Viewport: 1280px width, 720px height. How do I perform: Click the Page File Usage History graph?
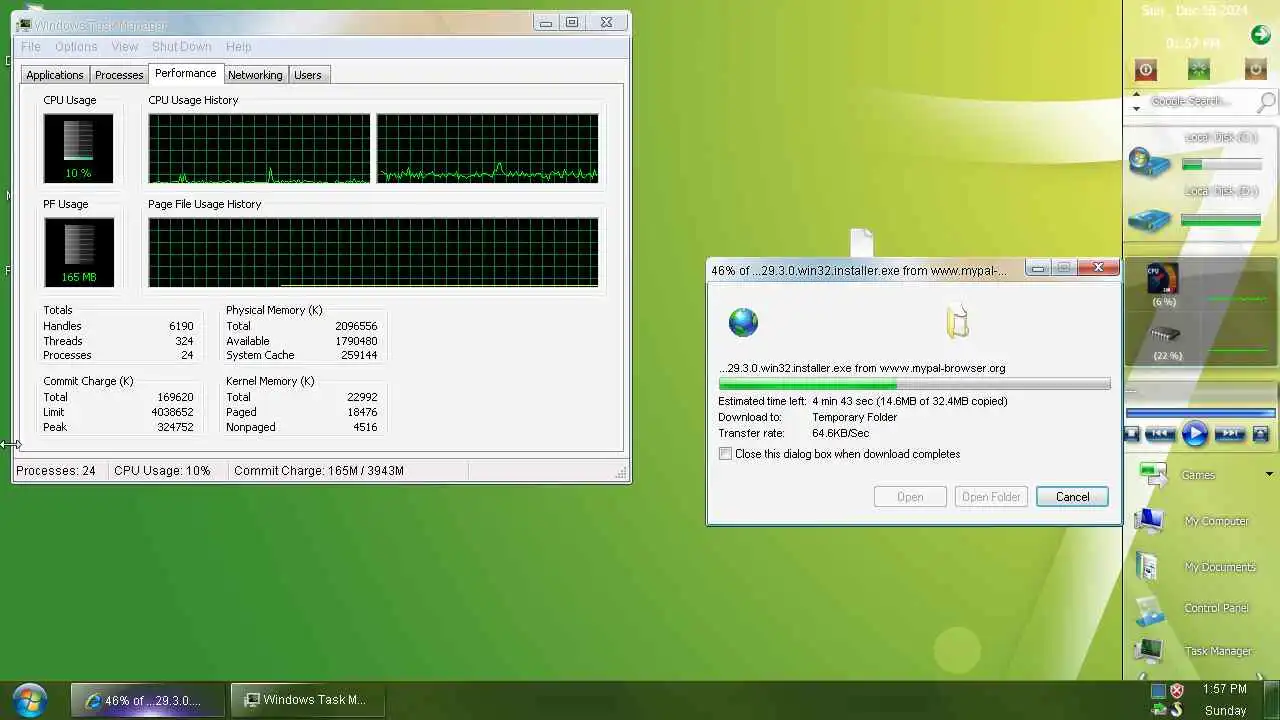(373, 253)
